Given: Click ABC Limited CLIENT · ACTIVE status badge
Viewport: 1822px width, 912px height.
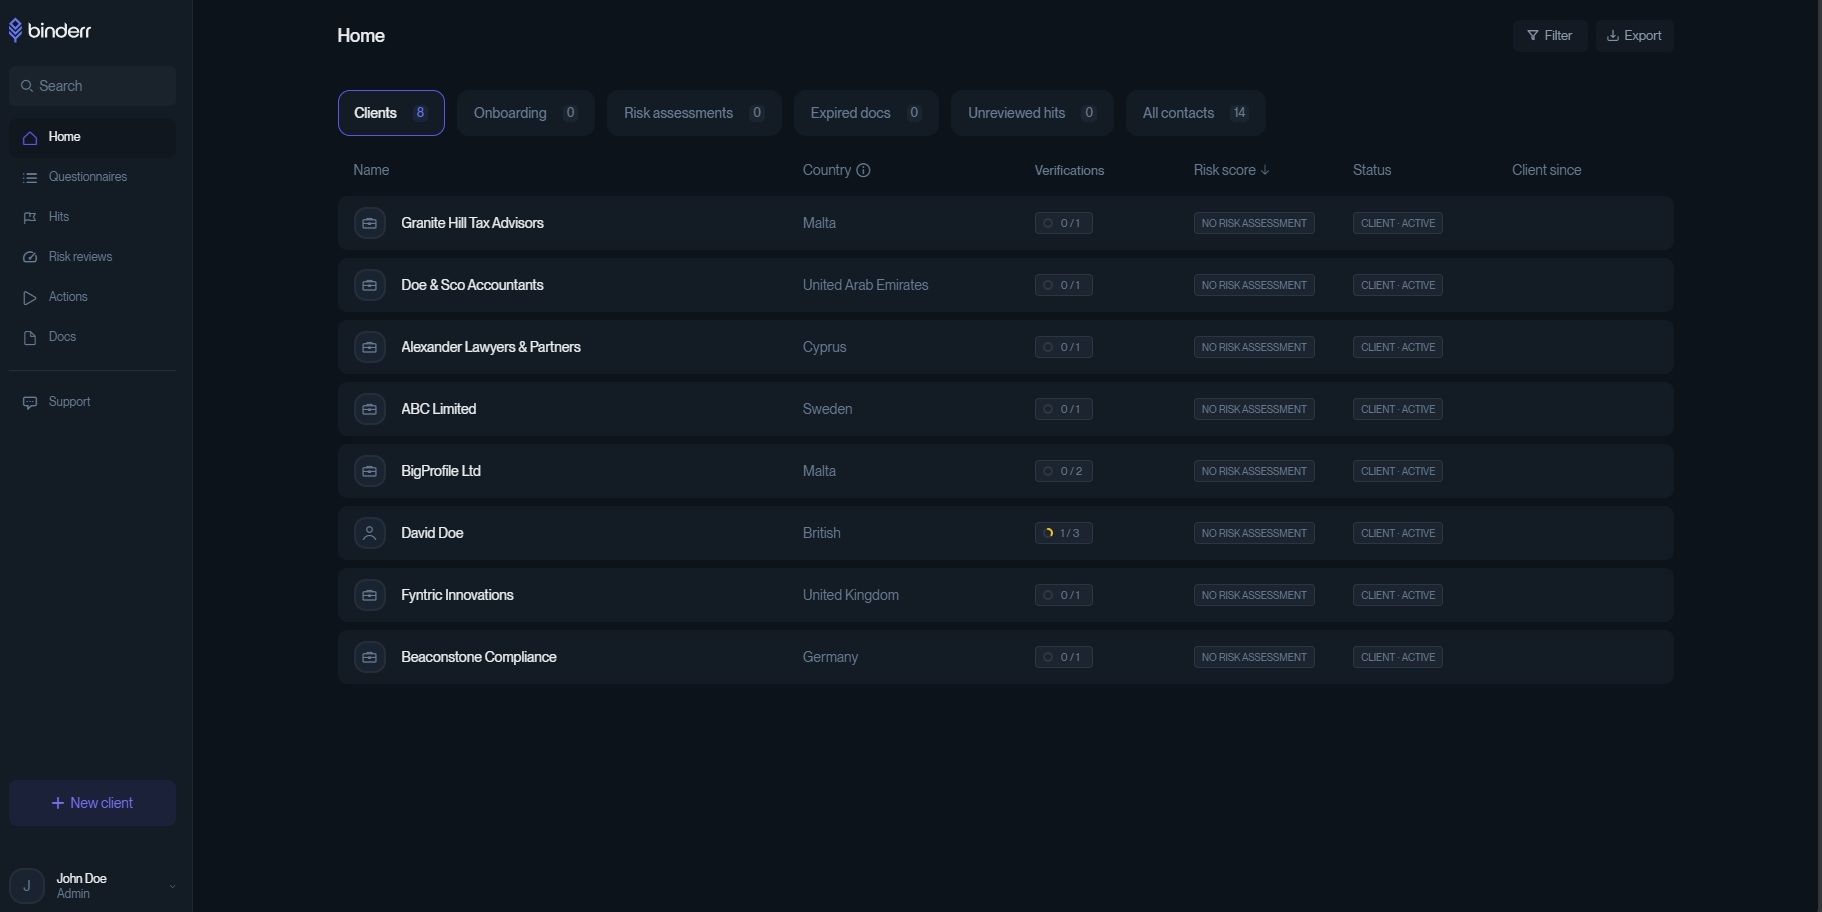Looking at the screenshot, I should click(1398, 409).
